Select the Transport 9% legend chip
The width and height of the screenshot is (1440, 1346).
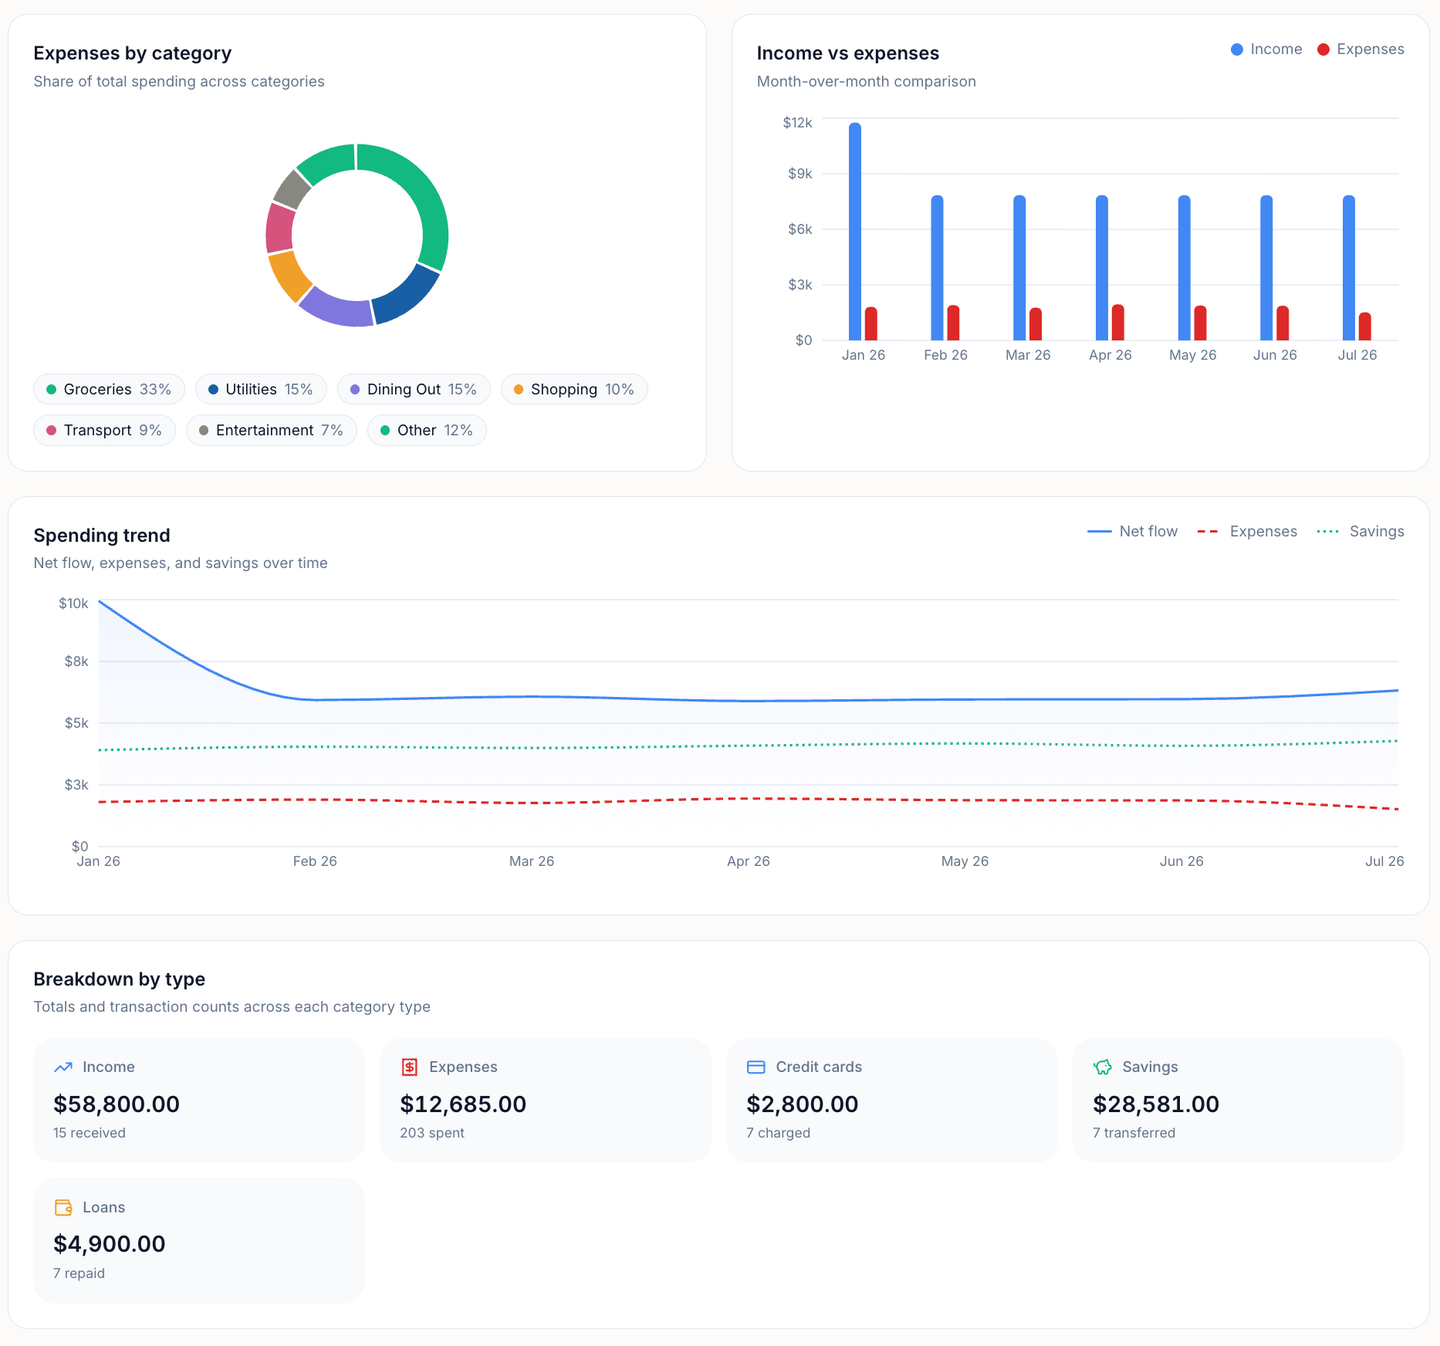coord(104,430)
